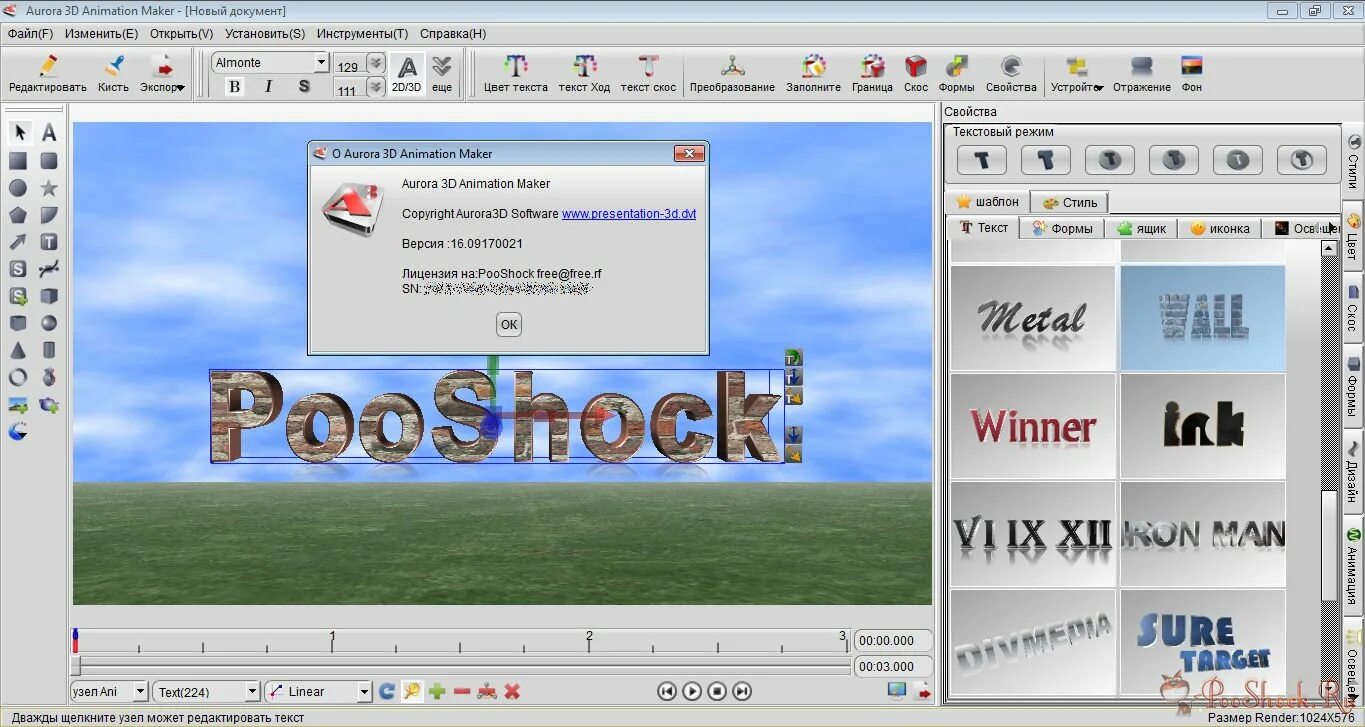Add a rounded rectangle shape
This screenshot has height=727, width=1365.
coord(49,160)
